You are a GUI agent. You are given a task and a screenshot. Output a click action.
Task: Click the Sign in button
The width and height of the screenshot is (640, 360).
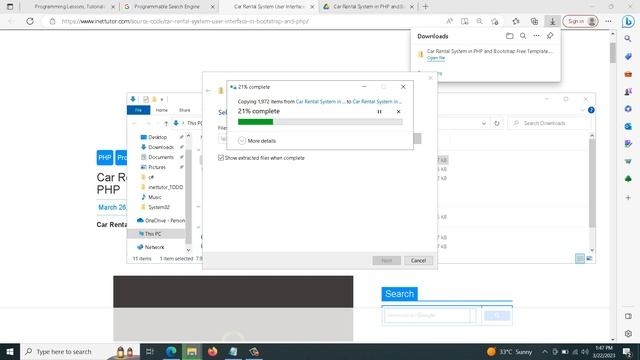(580, 21)
